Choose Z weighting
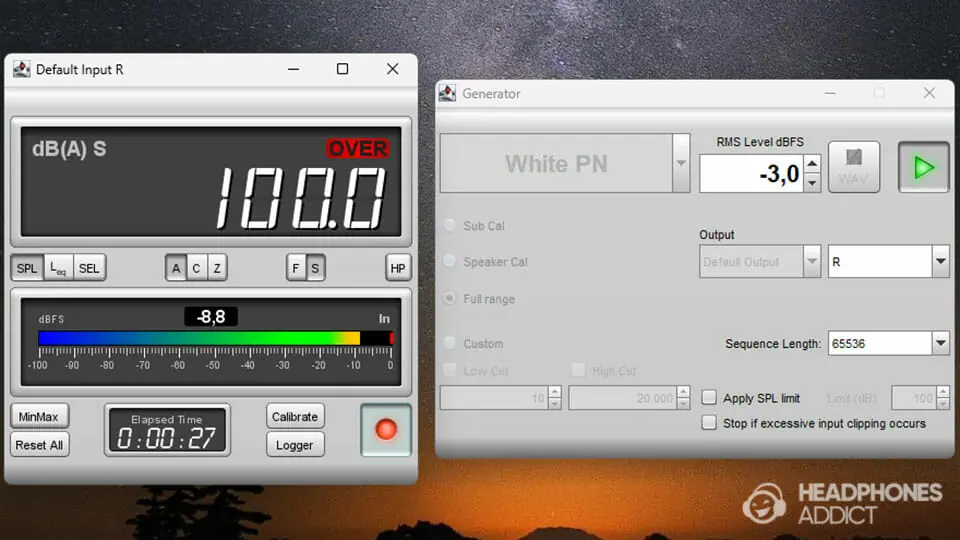960x540 pixels. point(217,268)
